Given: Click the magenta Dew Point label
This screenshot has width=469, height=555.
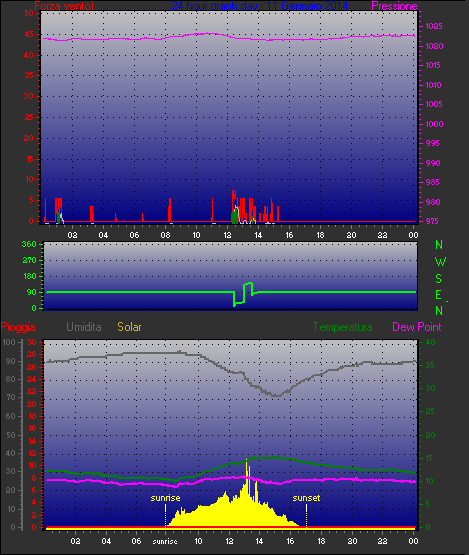Looking at the screenshot, I should tap(417, 327).
